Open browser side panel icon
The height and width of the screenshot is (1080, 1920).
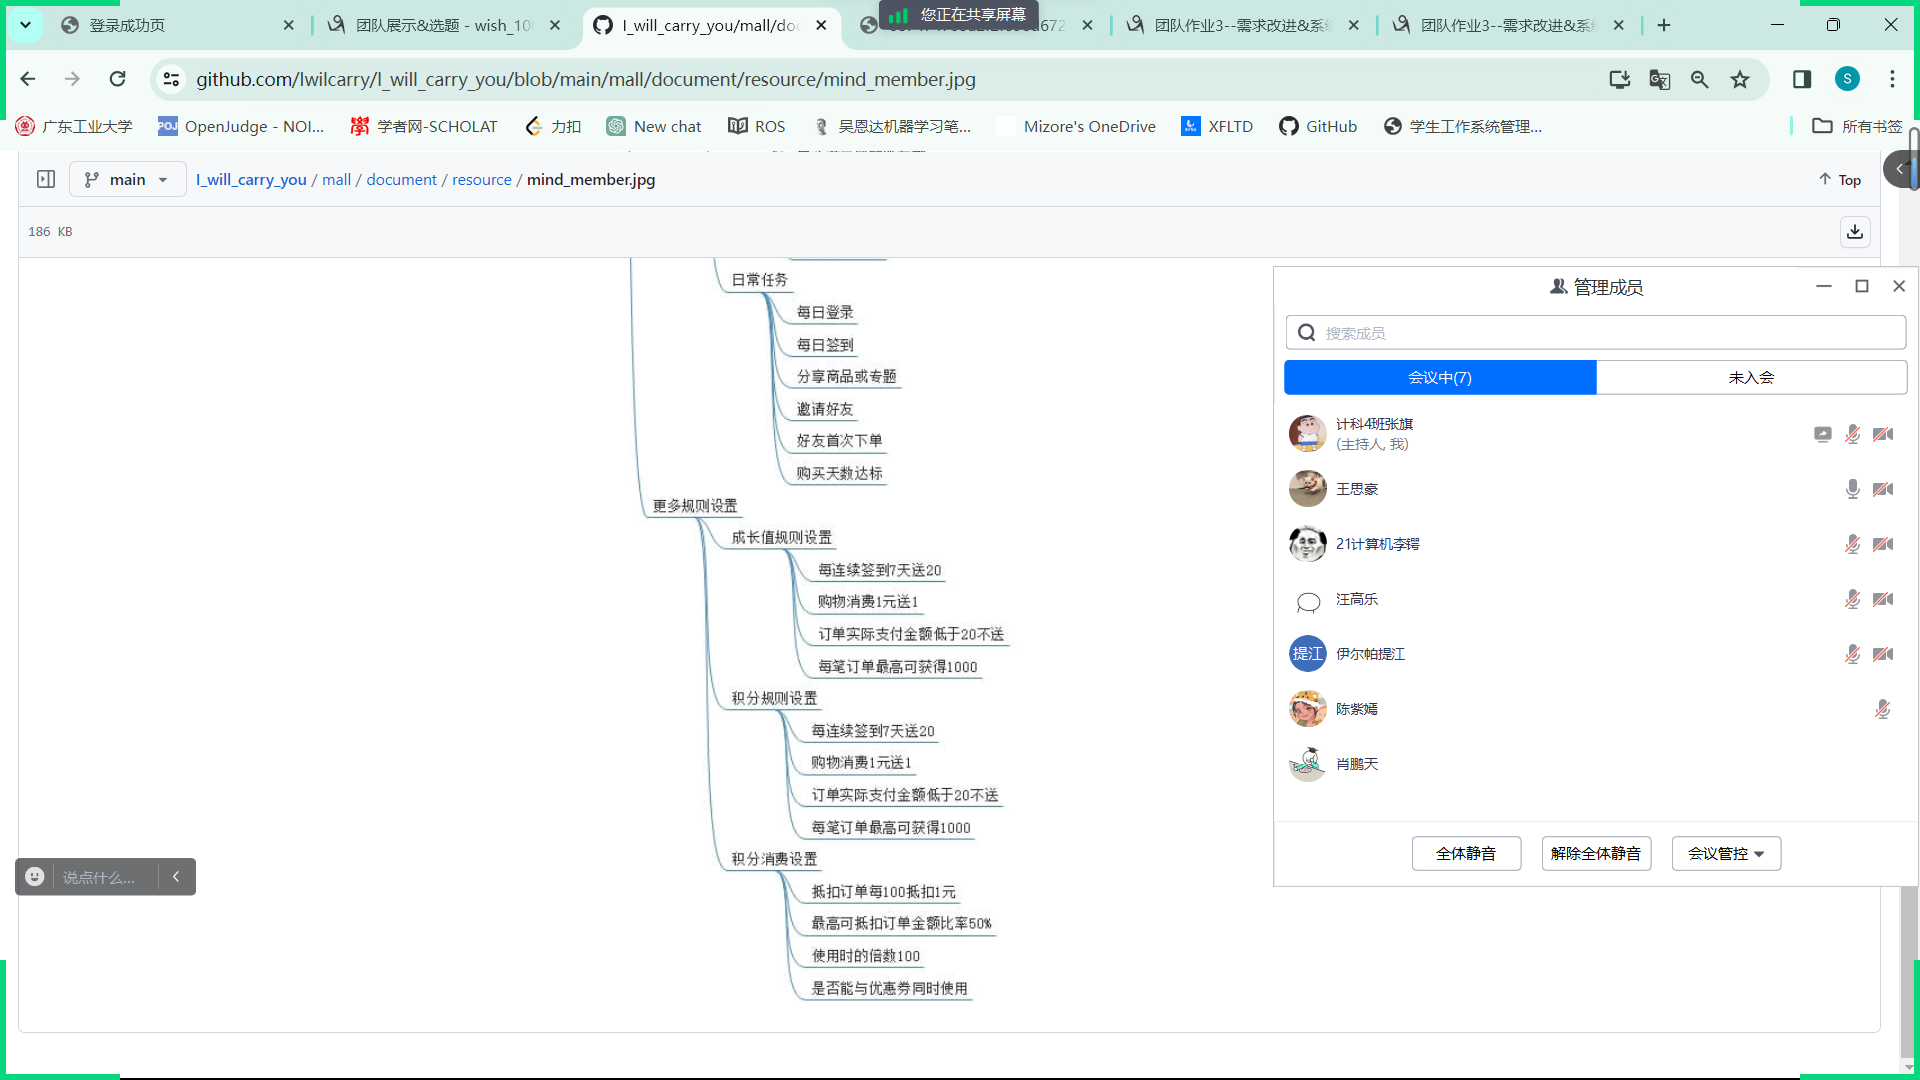pos(1801,79)
